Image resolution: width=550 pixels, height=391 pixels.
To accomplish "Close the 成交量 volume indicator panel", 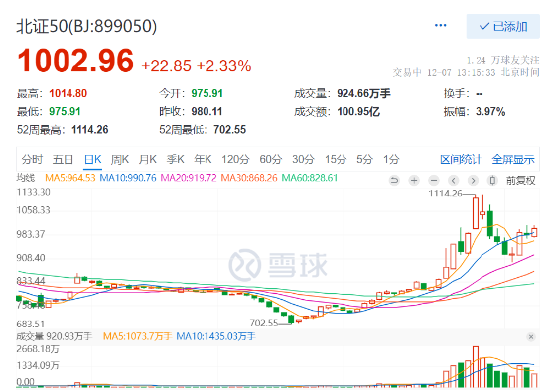I will click(531, 337).
